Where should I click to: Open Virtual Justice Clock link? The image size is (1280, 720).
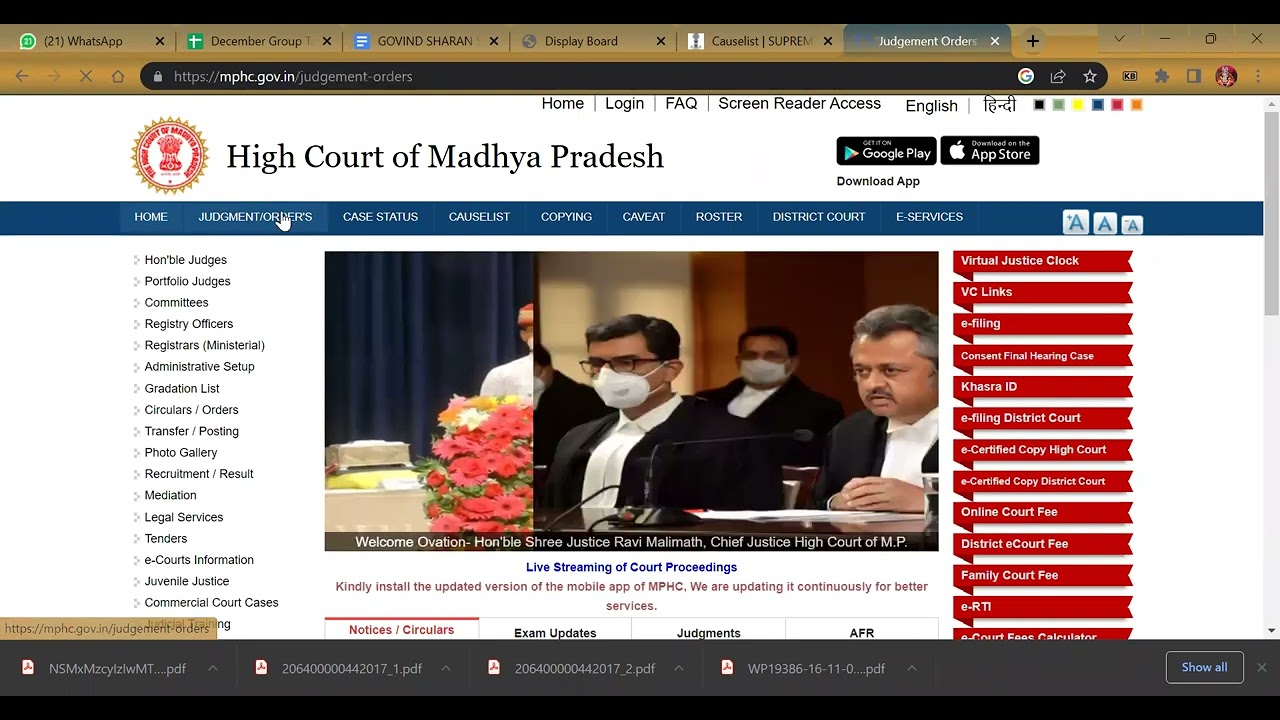(x=1042, y=261)
